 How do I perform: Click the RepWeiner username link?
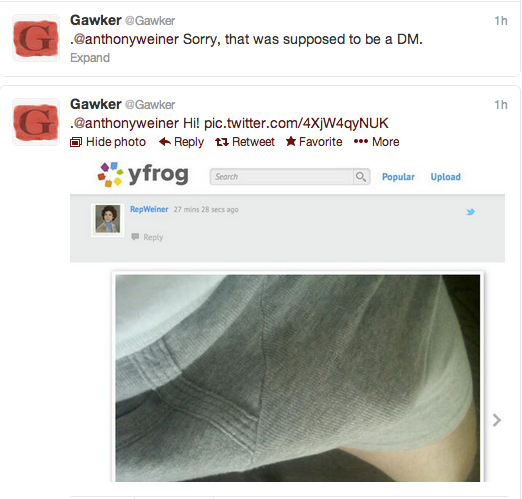pyautogui.click(x=149, y=209)
